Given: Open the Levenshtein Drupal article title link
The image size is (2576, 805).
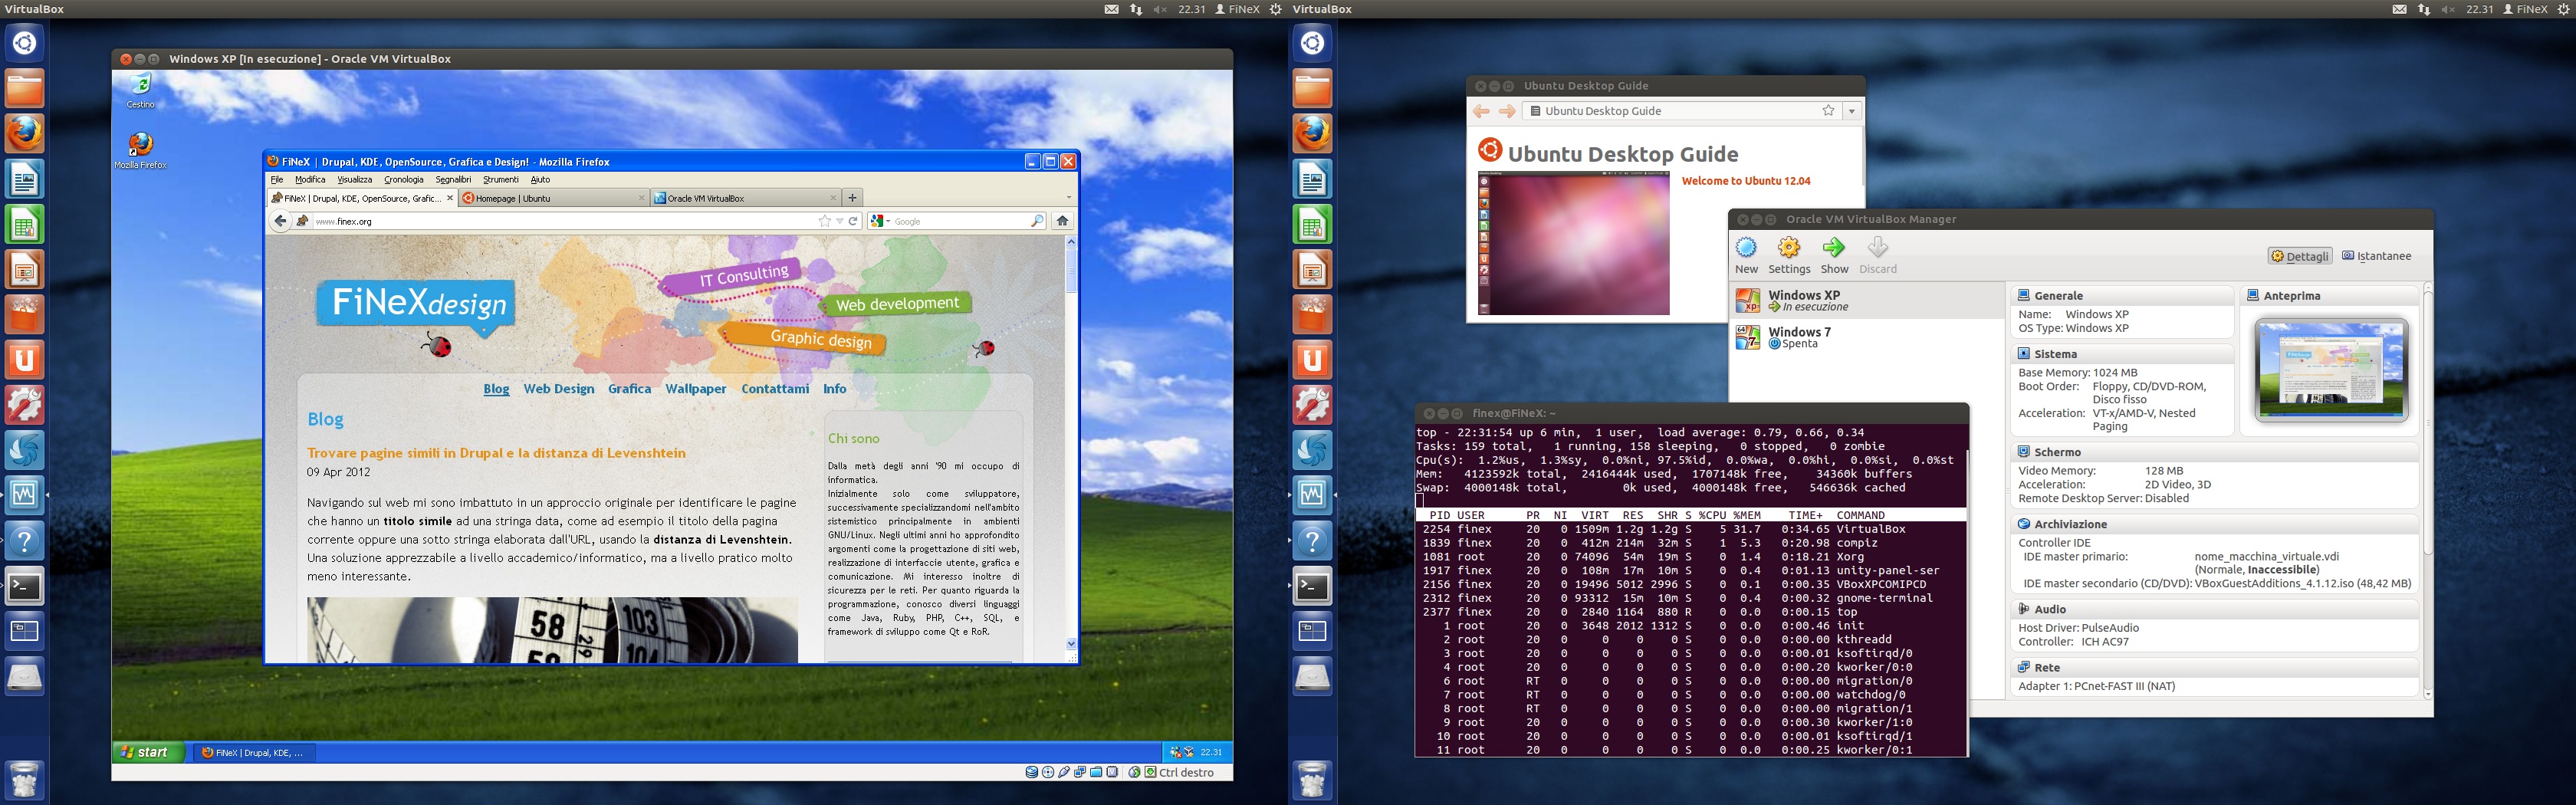Looking at the screenshot, I should point(496,453).
